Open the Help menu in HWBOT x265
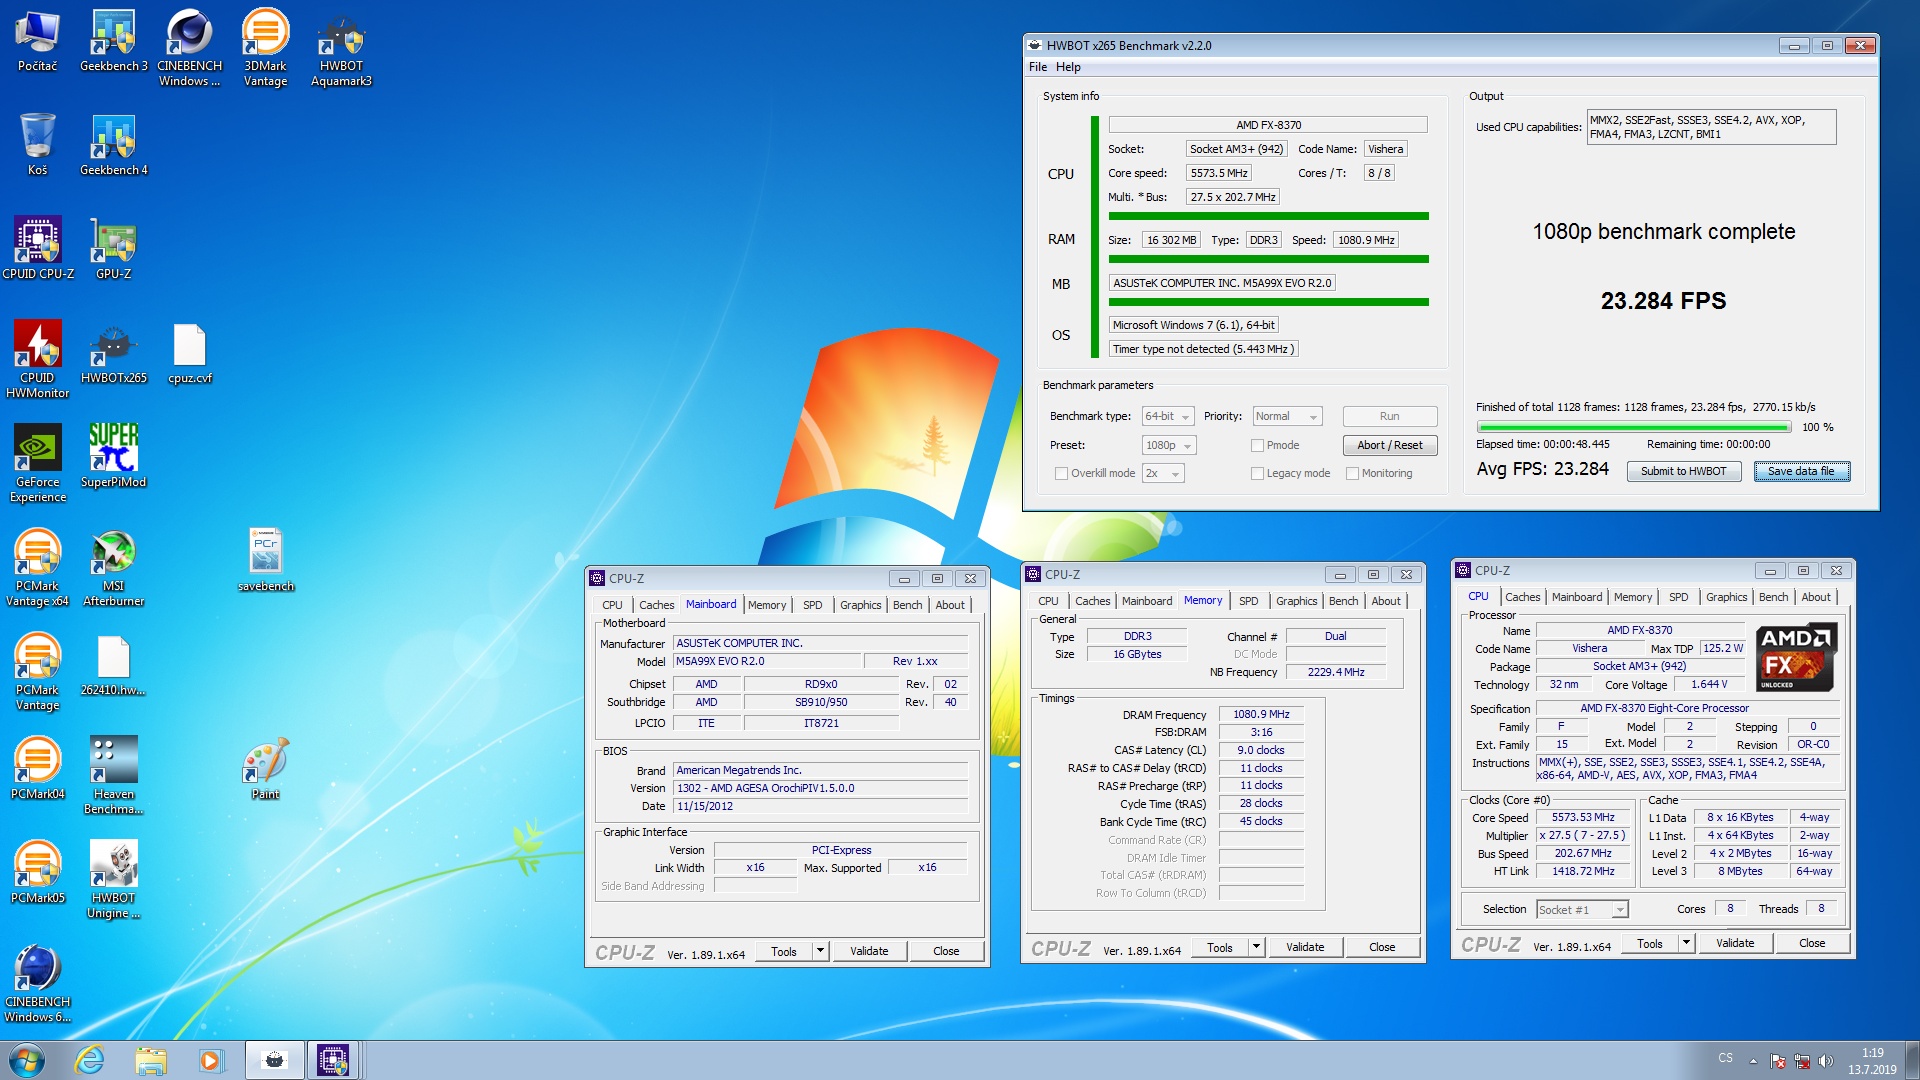The height and width of the screenshot is (1080, 1920). click(1068, 67)
